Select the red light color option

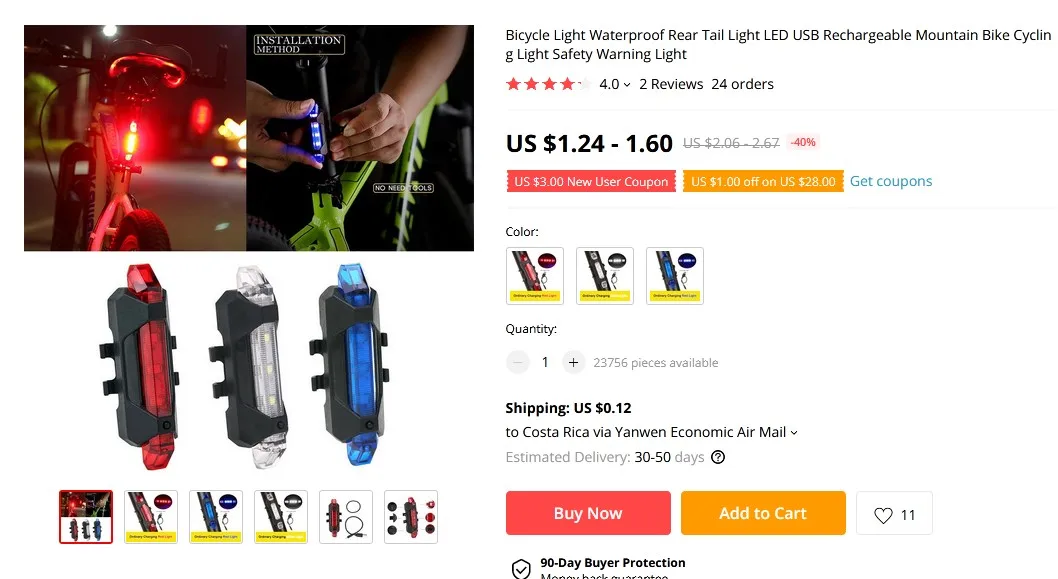pyautogui.click(x=534, y=276)
